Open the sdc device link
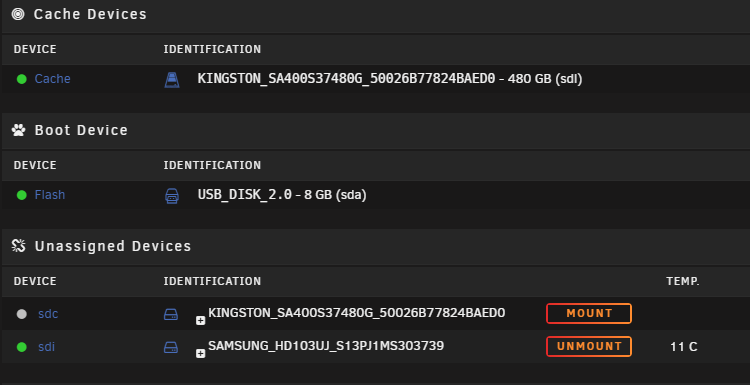750x385 pixels. [x=48, y=314]
